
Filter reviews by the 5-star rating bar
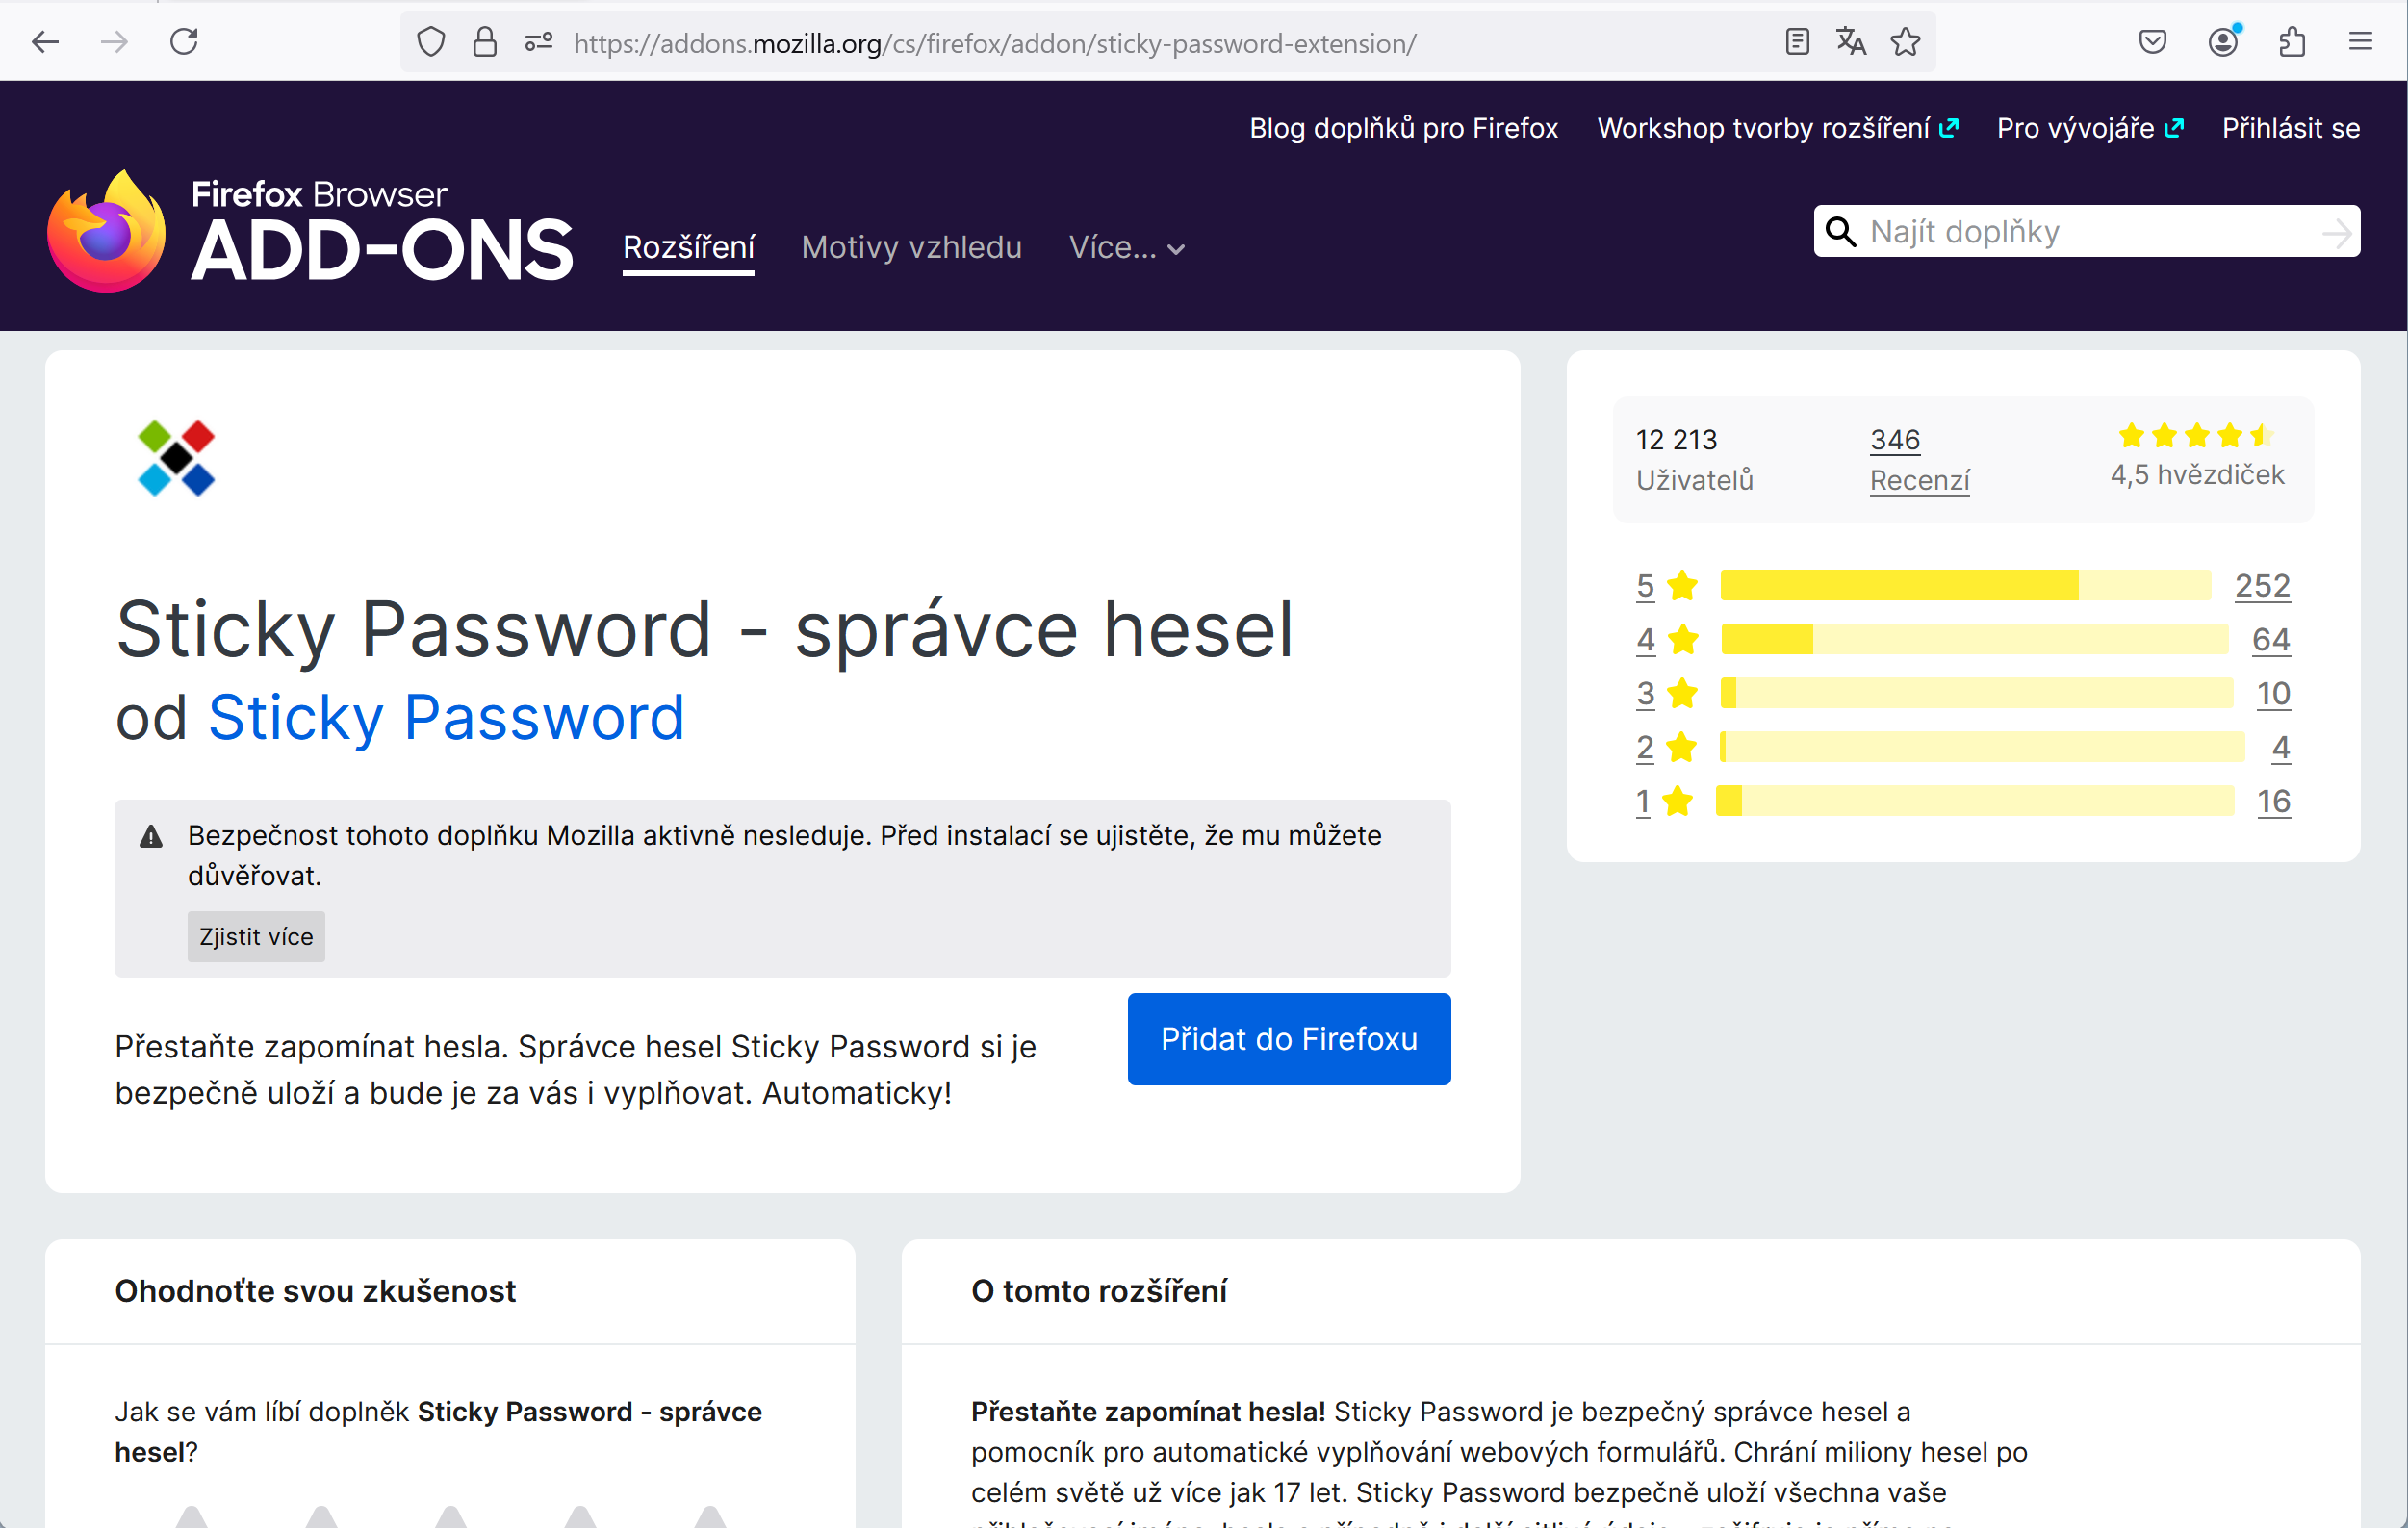(1964, 585)
